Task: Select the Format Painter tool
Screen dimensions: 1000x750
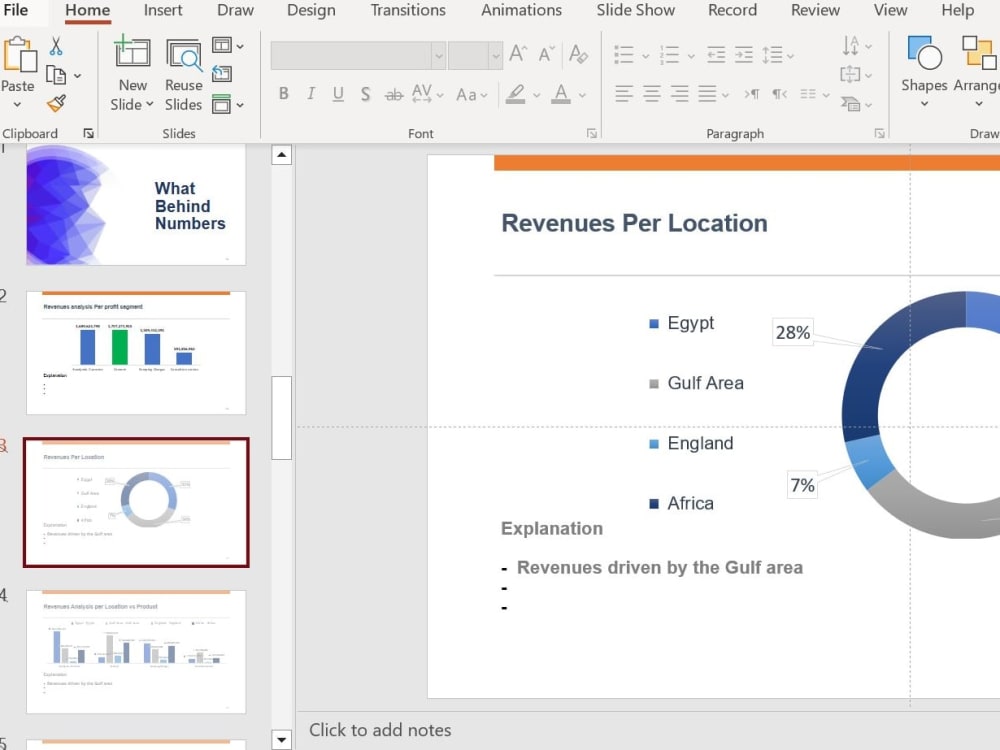Action: click(x=58, y=103)
